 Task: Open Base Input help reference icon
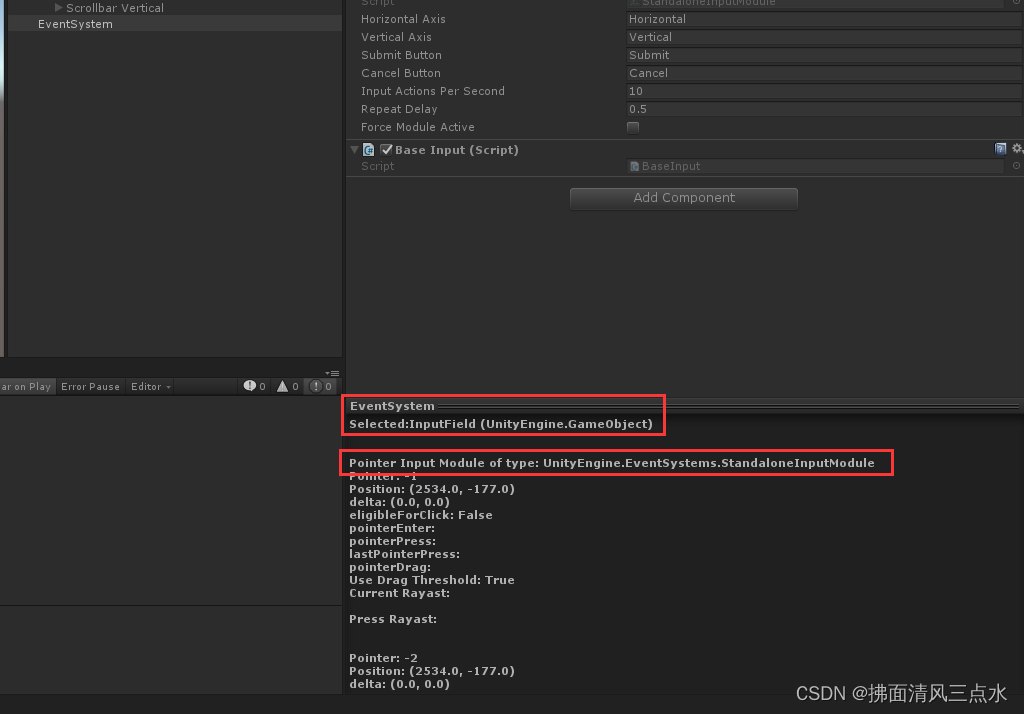pos(1000,149)
